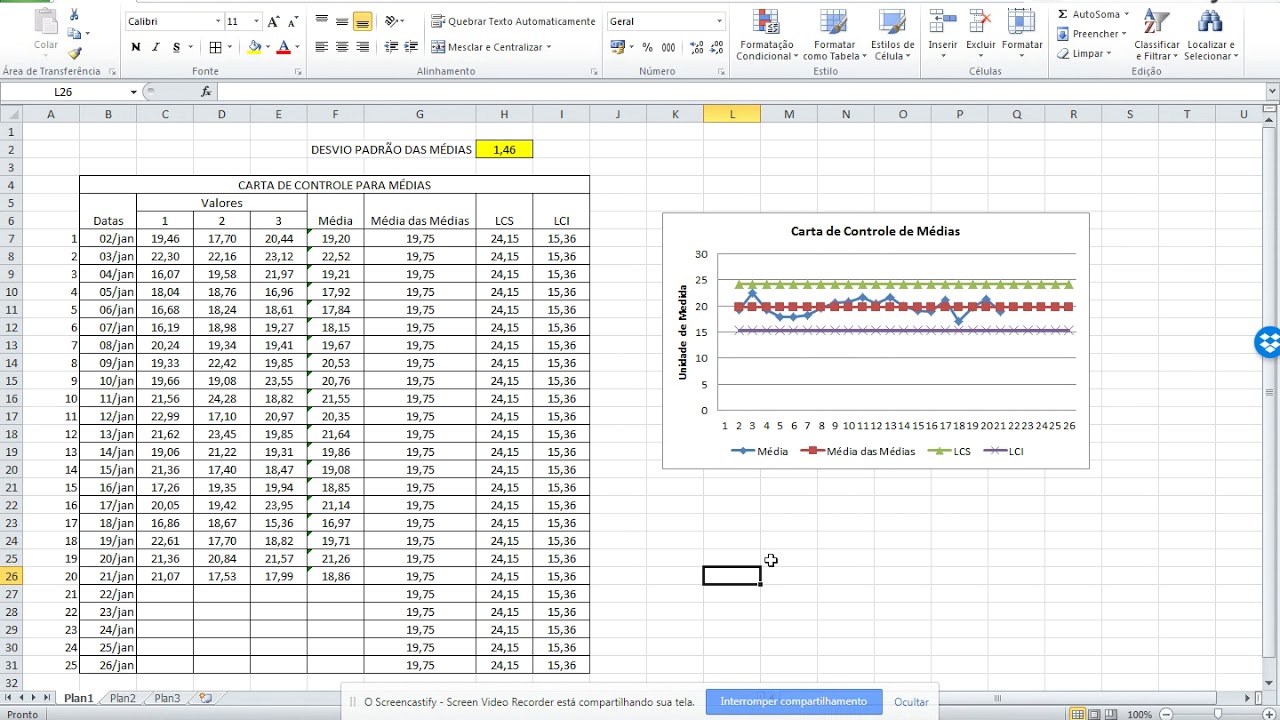Toggle underline (S) formatting
This screenshot has height=720, width=1280.
[x=176, y=47]
